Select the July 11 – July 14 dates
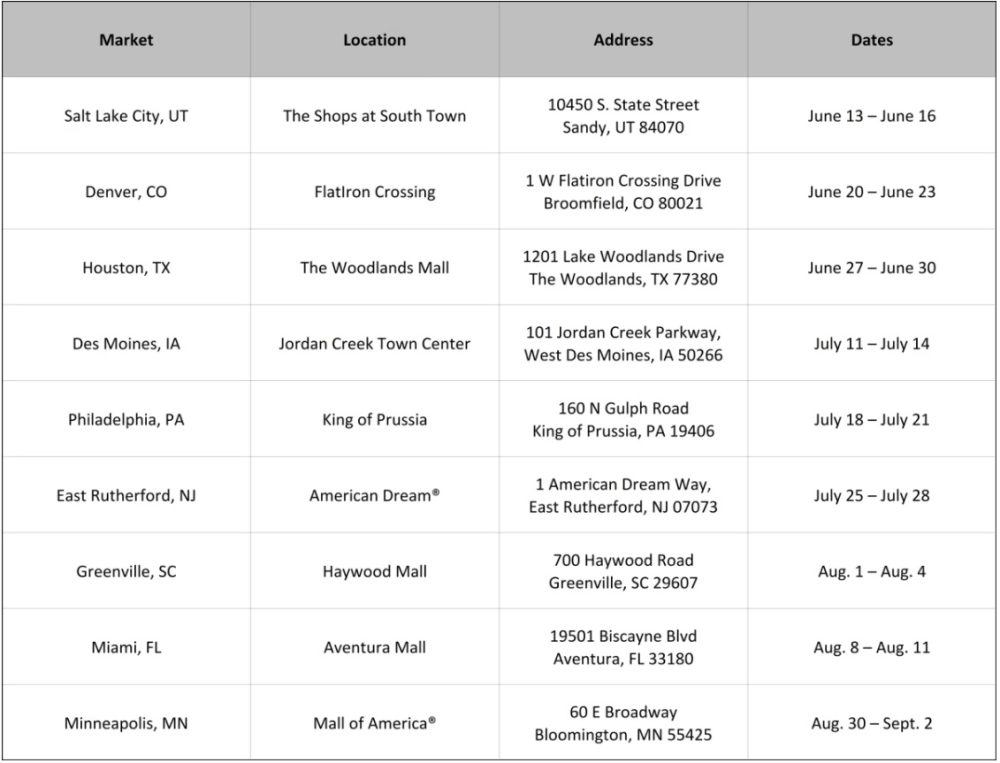 [x=872, y=344]
